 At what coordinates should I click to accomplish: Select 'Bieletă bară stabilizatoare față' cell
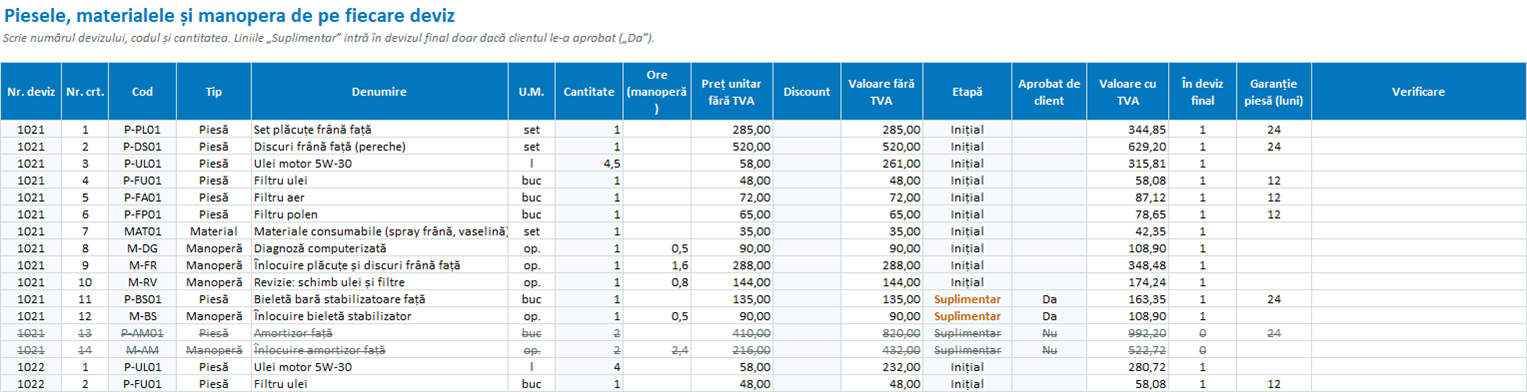[x=379, y=299]
